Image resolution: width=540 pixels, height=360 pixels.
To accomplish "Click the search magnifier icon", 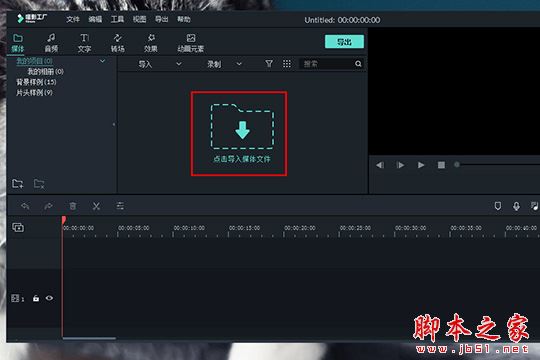I will (358, 64).
